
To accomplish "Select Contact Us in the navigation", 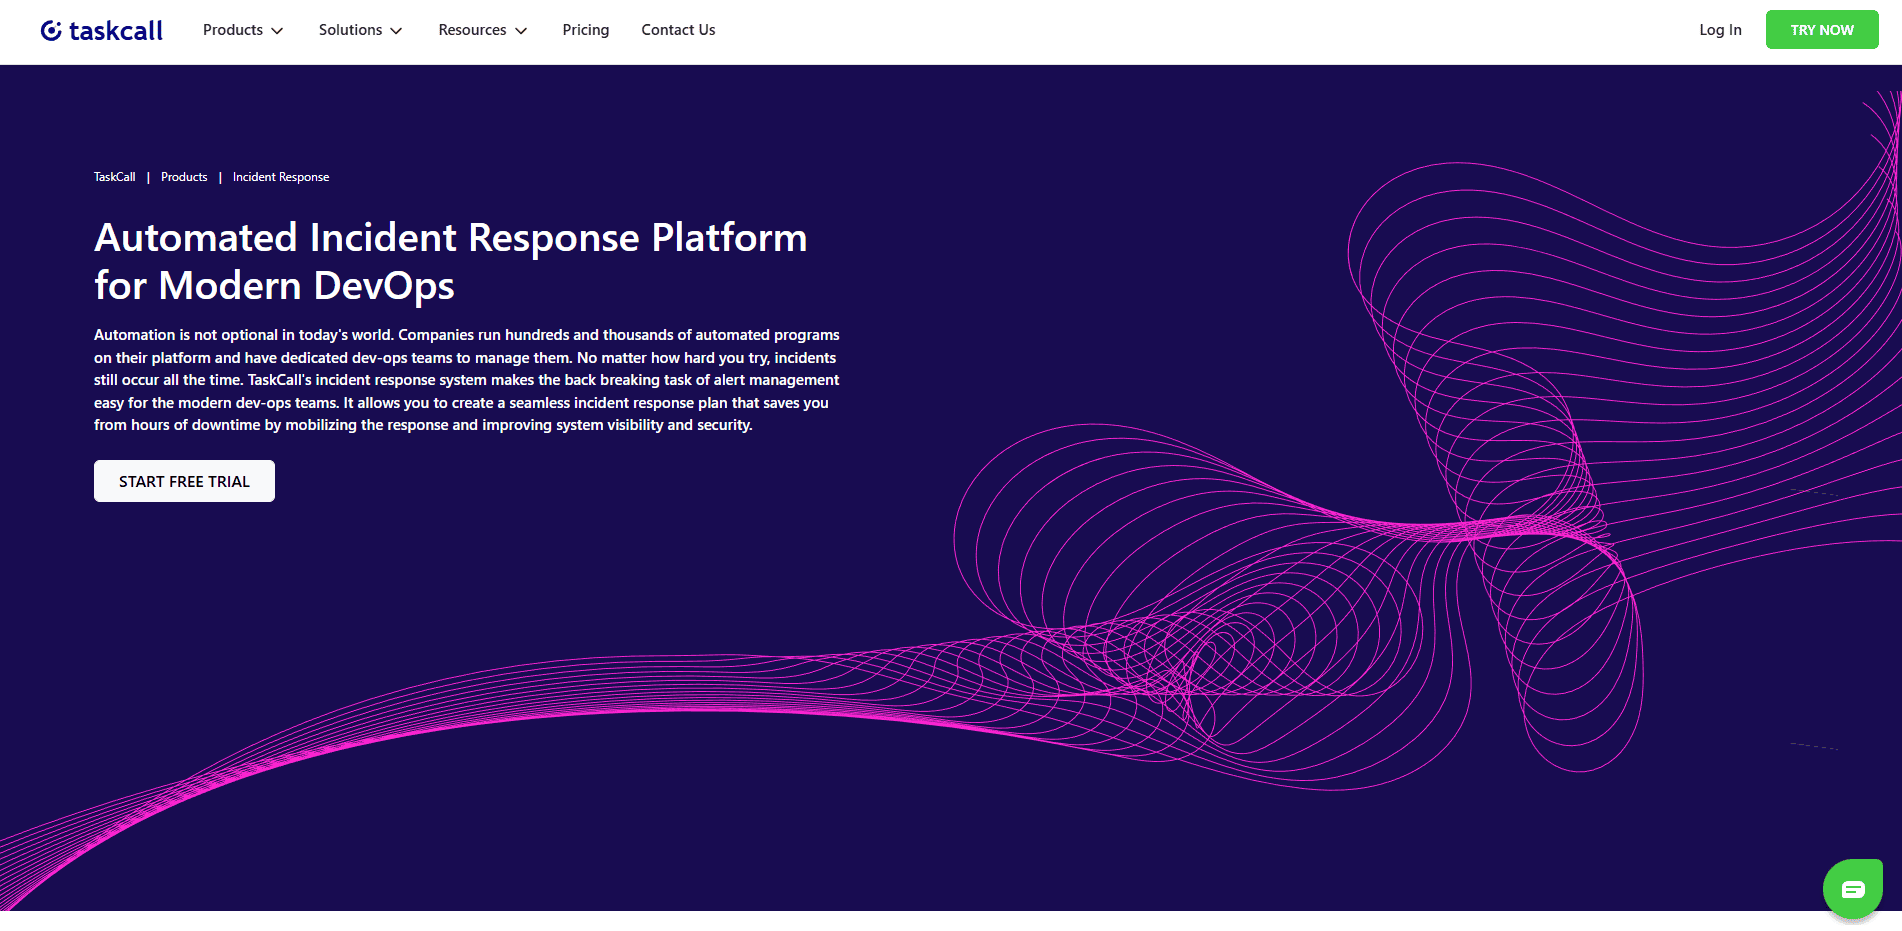I will 678,30.
